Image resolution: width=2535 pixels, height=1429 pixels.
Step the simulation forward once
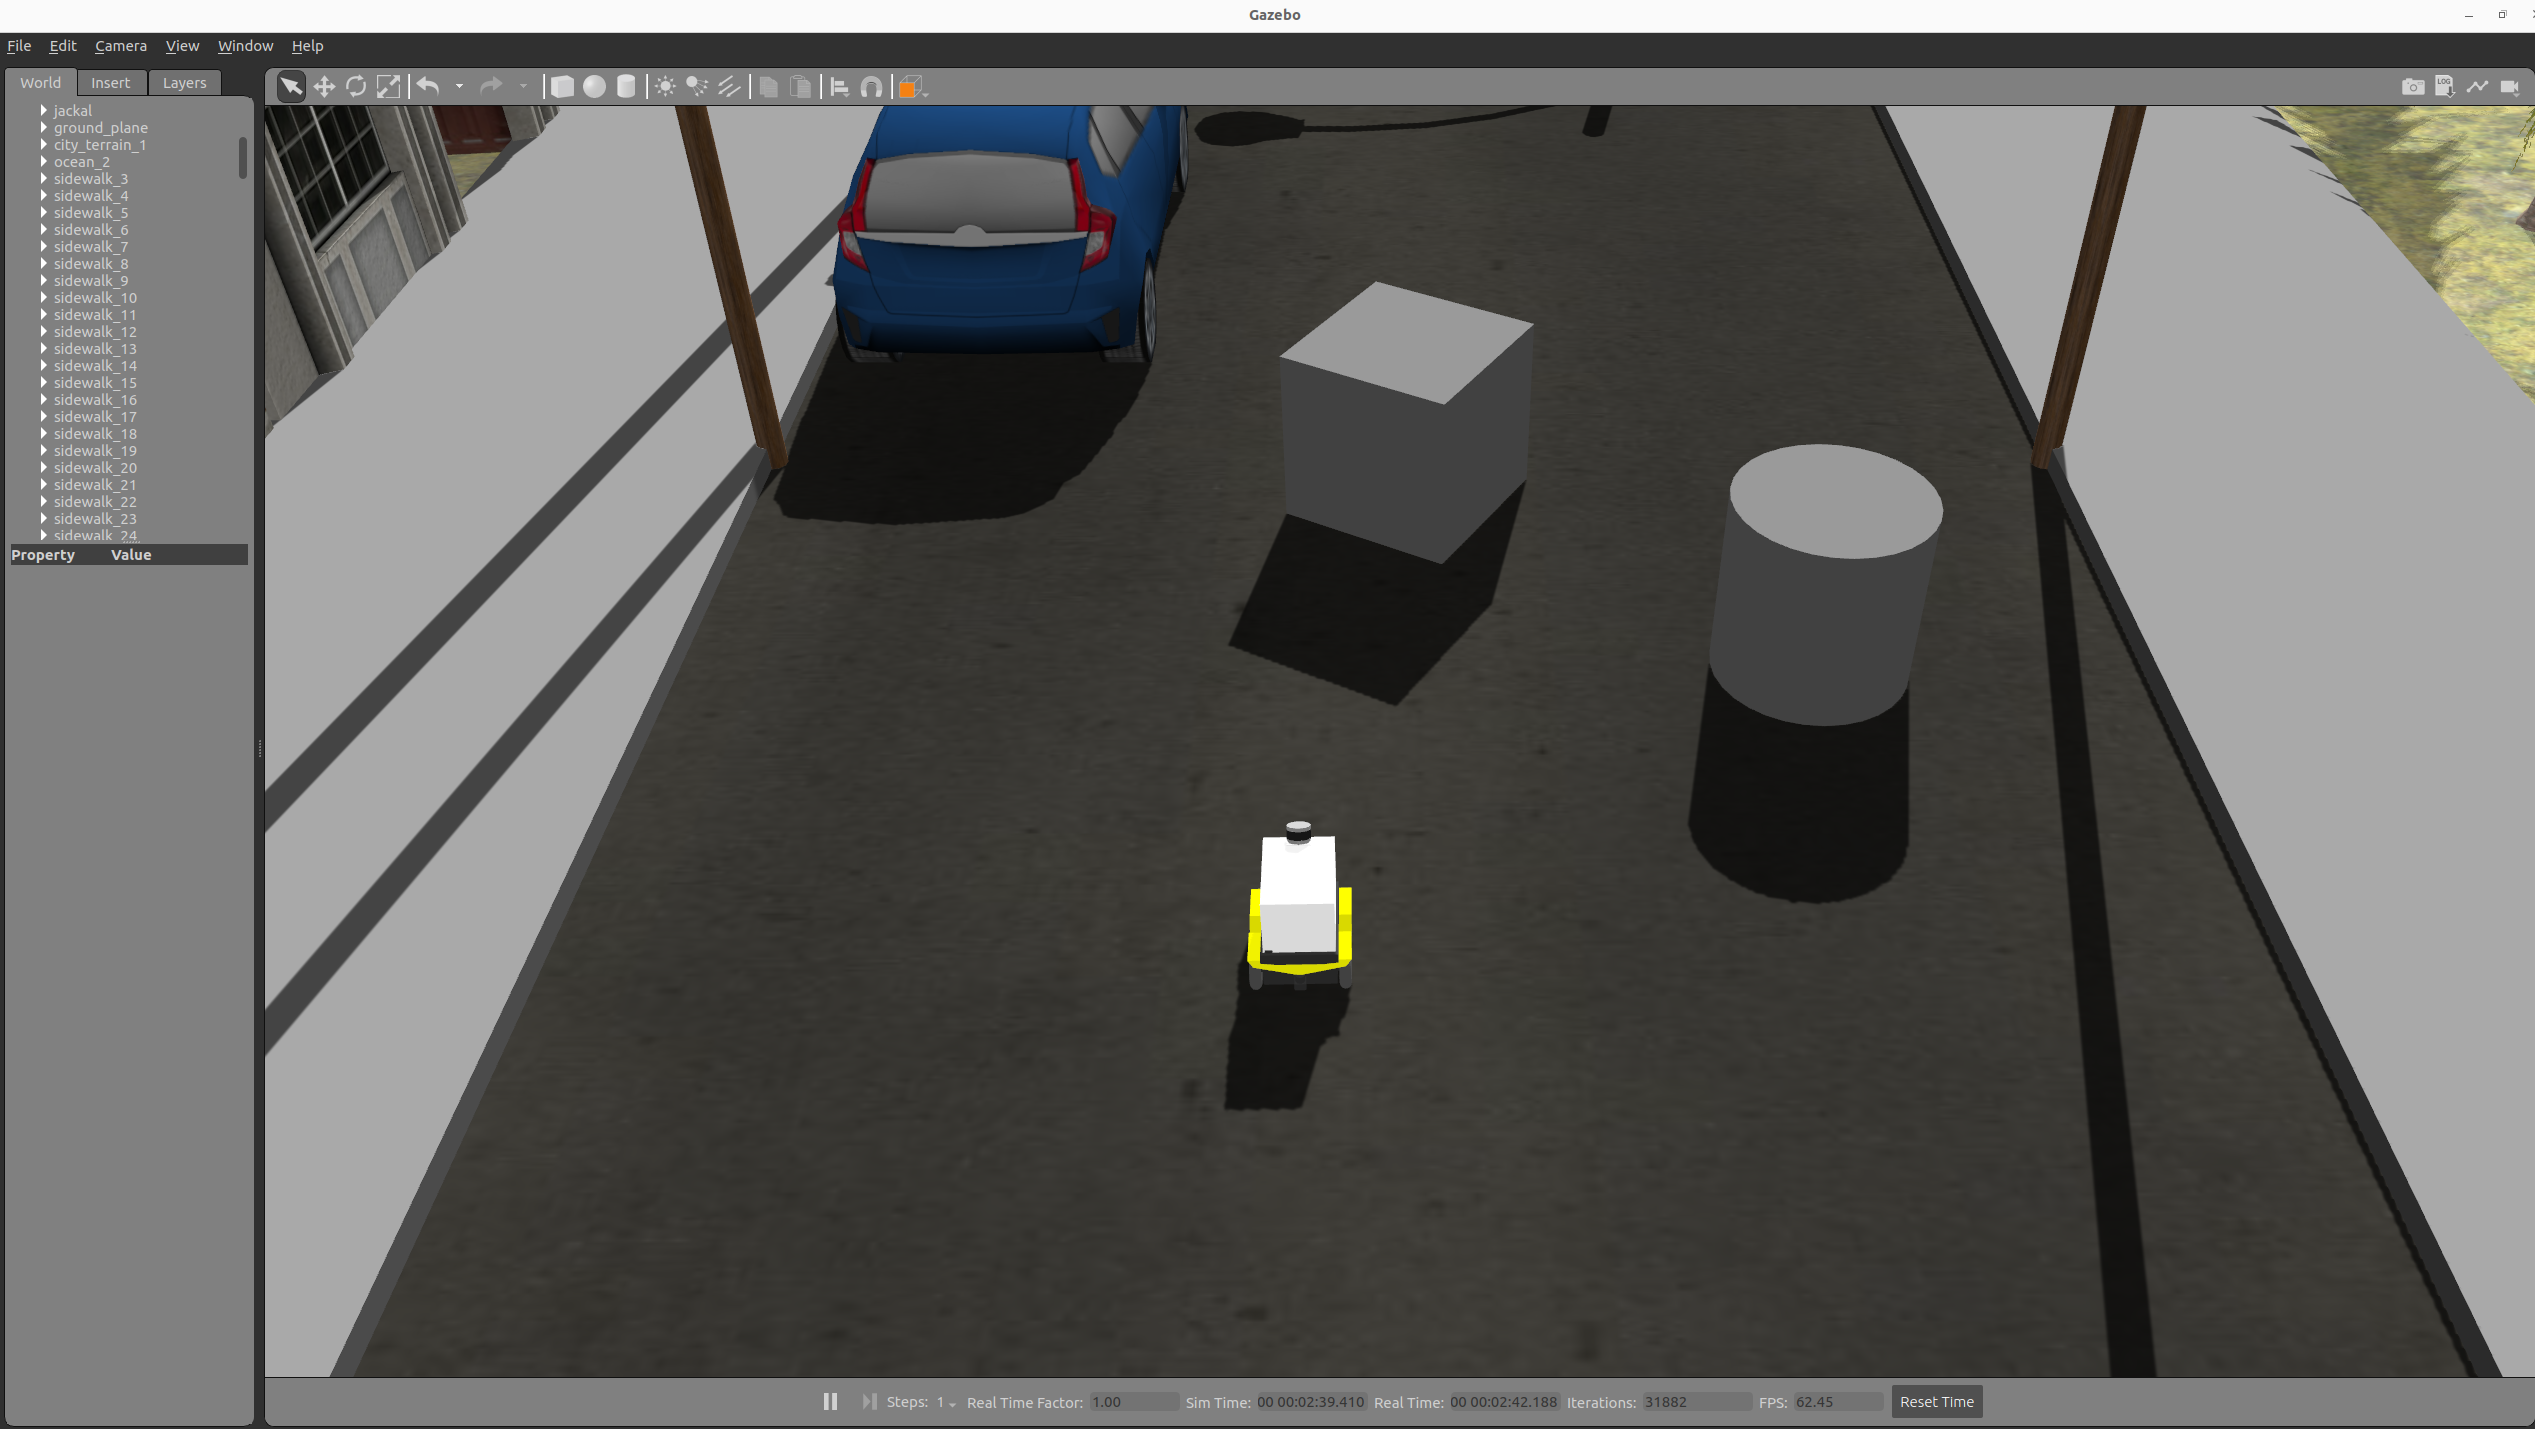pos(869,1401)
